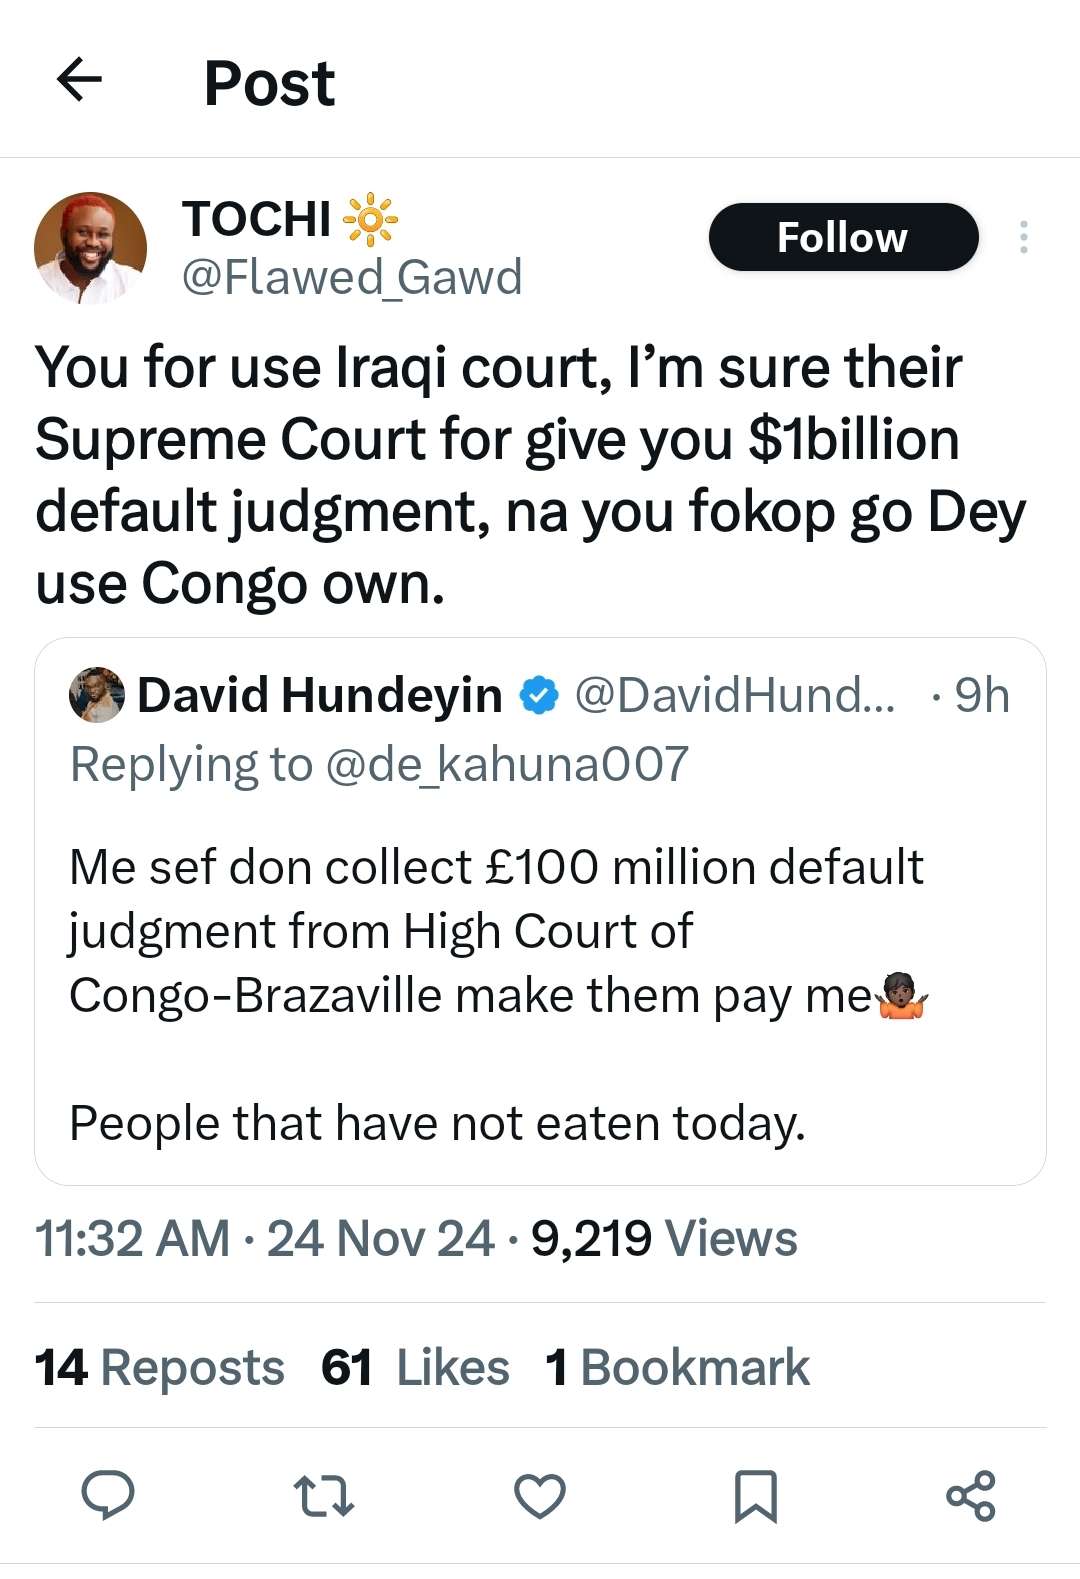Open the three-dot more options menu

tap(1023, 237)
